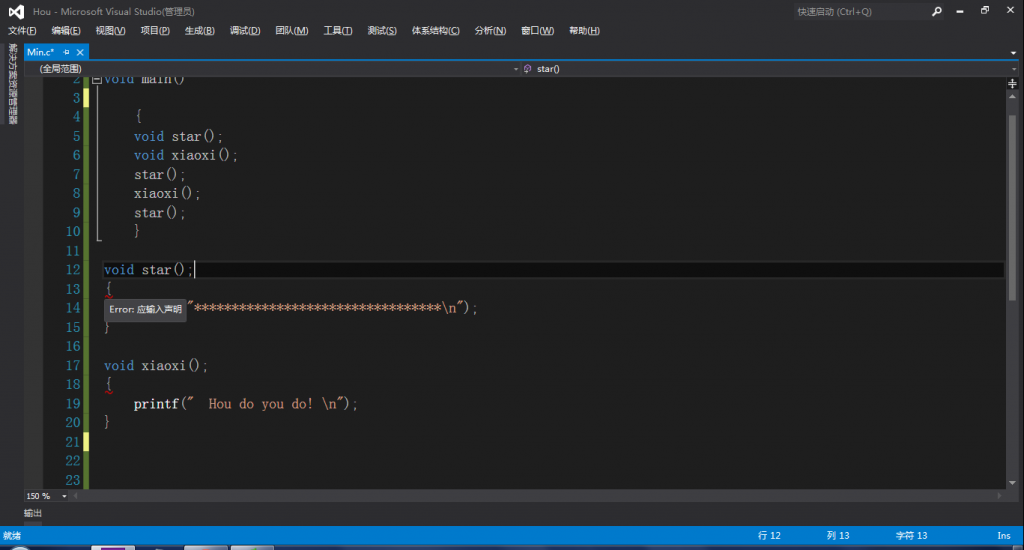
Task: Select the Min.c* editor tab
Action: pyautogui.click(x=40, y=52)
